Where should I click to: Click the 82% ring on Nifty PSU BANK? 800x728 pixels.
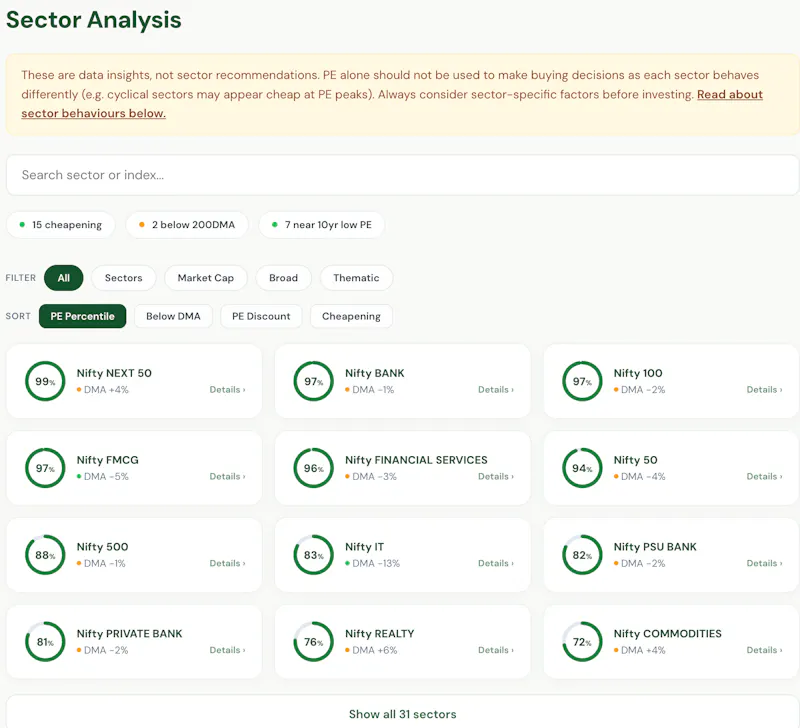pos(582,555)
